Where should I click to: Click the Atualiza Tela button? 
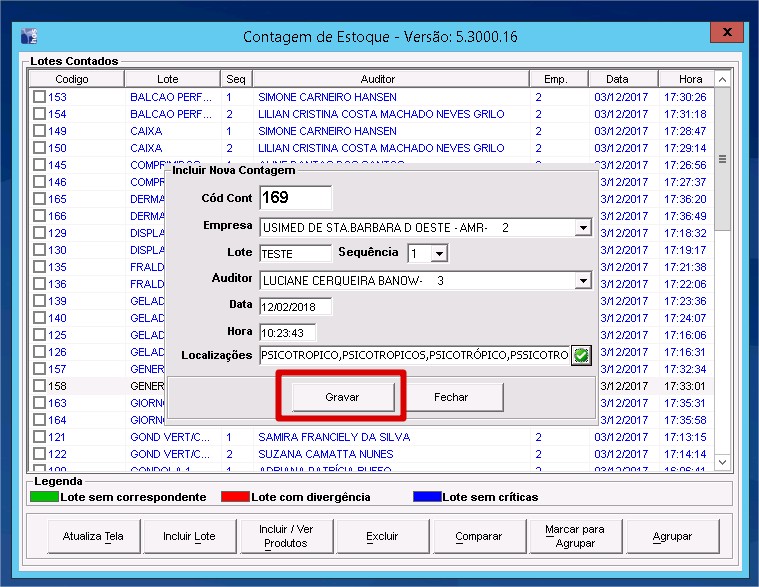tap(93, 536)
